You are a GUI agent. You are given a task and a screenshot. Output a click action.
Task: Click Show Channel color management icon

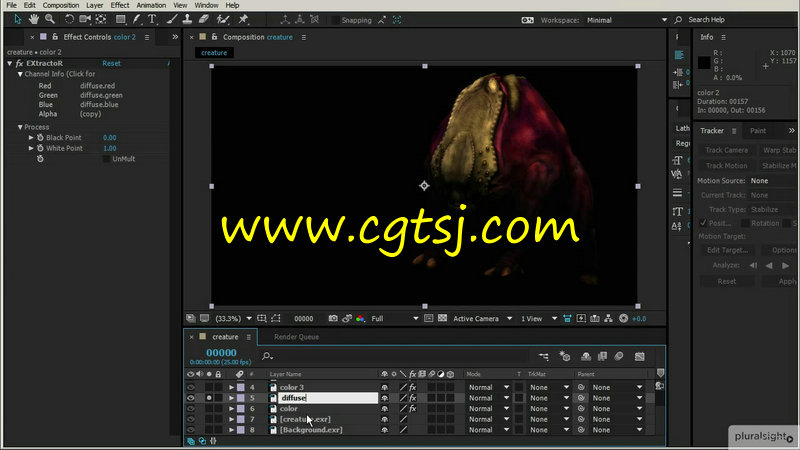coord(360,318)
